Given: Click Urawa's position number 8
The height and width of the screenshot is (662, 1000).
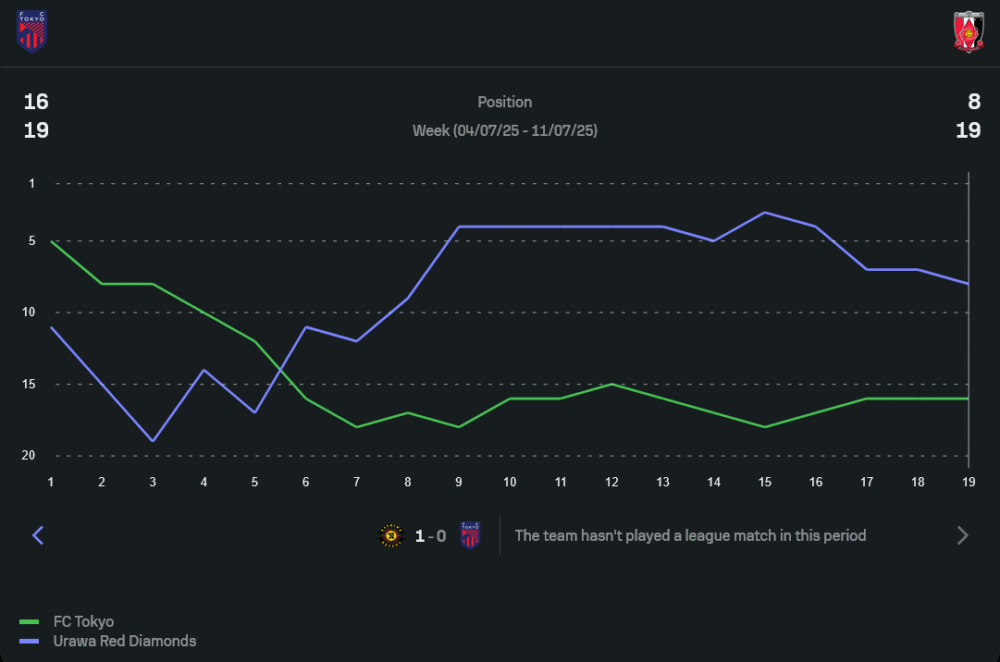Looking at the screenshot, I should tap(974, 102).
